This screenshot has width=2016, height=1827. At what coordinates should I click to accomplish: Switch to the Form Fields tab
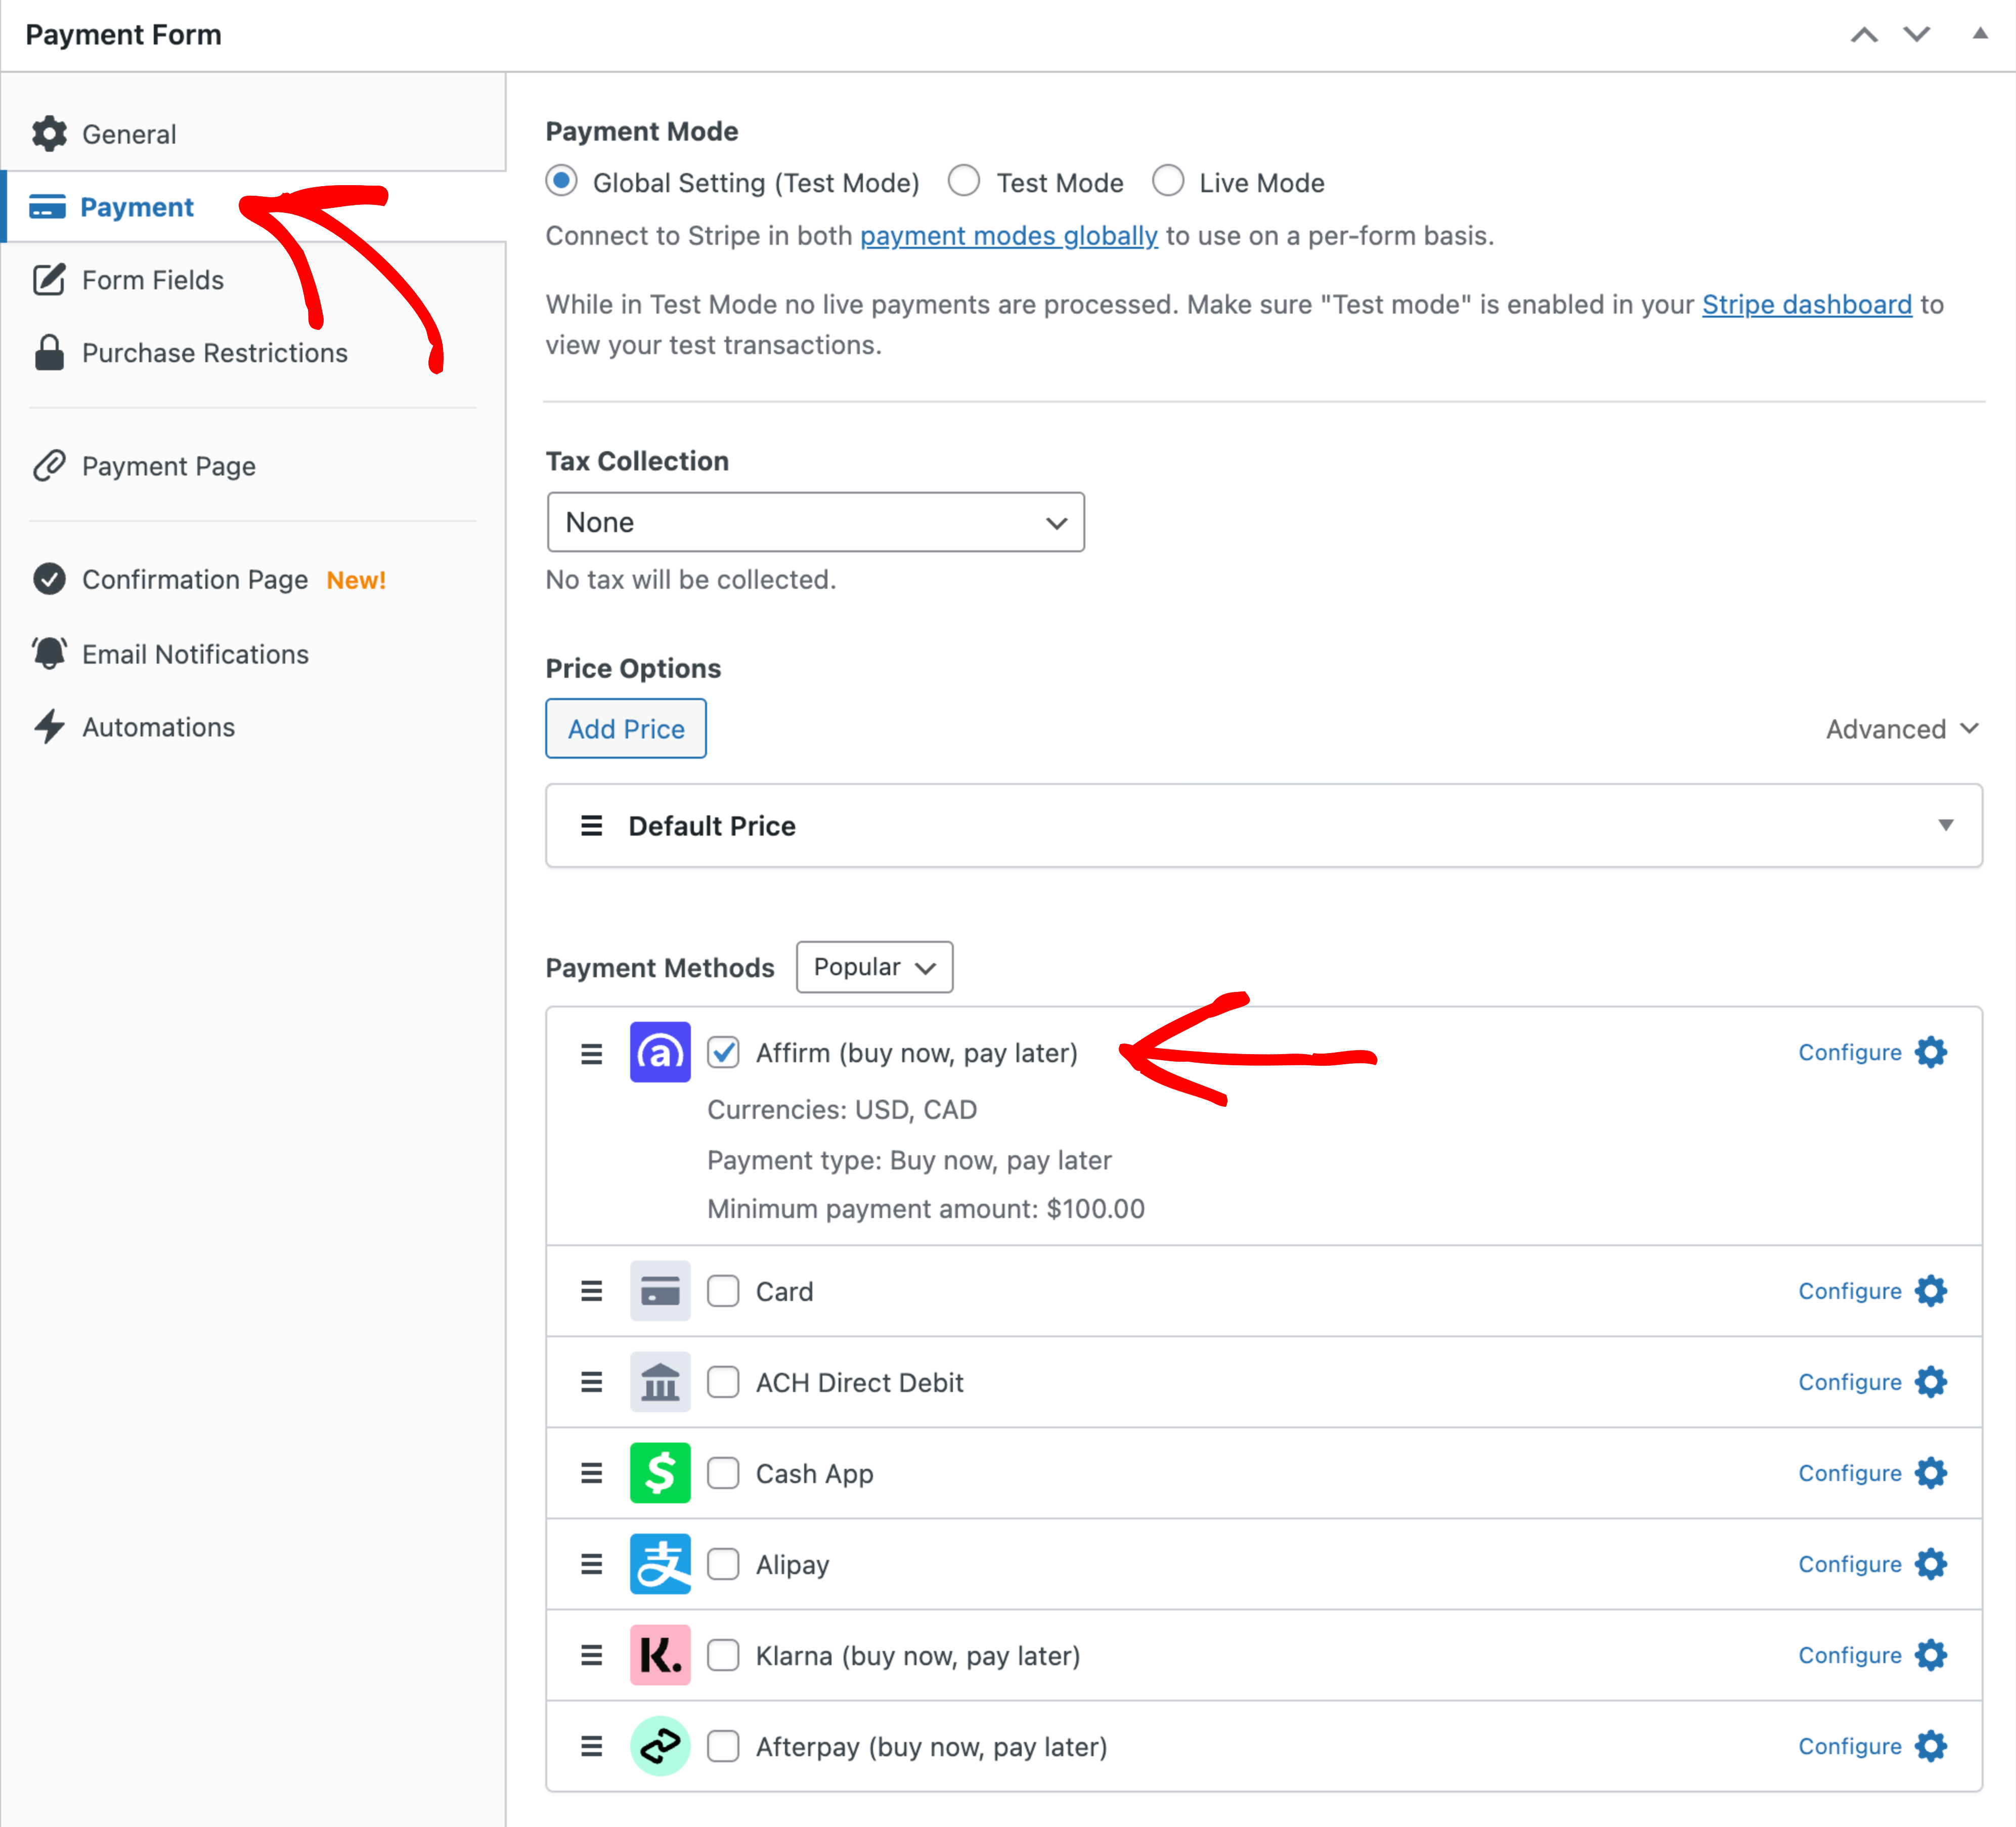pos(152,280)
